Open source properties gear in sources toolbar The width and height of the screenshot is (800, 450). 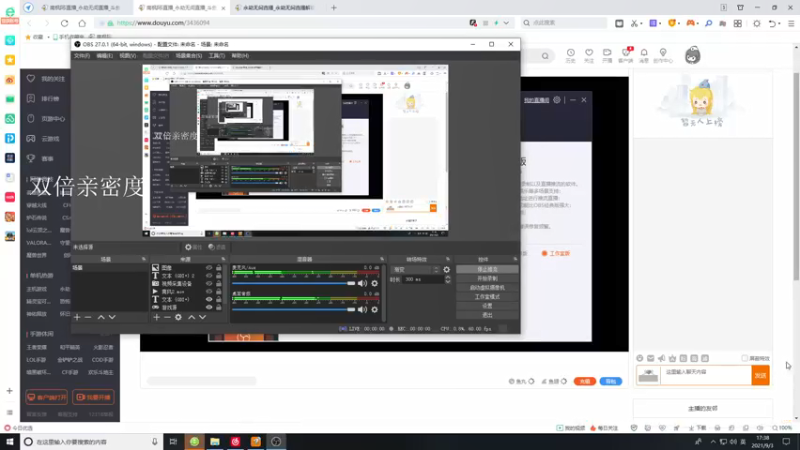(178, 317)
